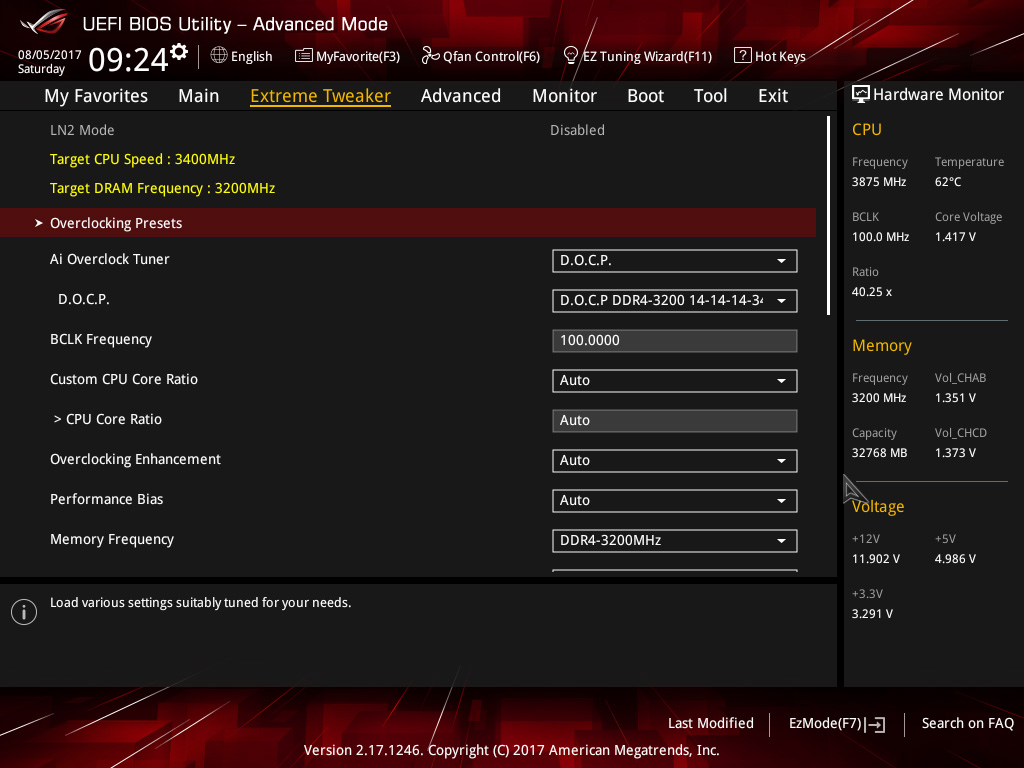Screen dimensions: 1024x768
Task: Open MyFavorite list icon
Action: (x=304, y=56)
